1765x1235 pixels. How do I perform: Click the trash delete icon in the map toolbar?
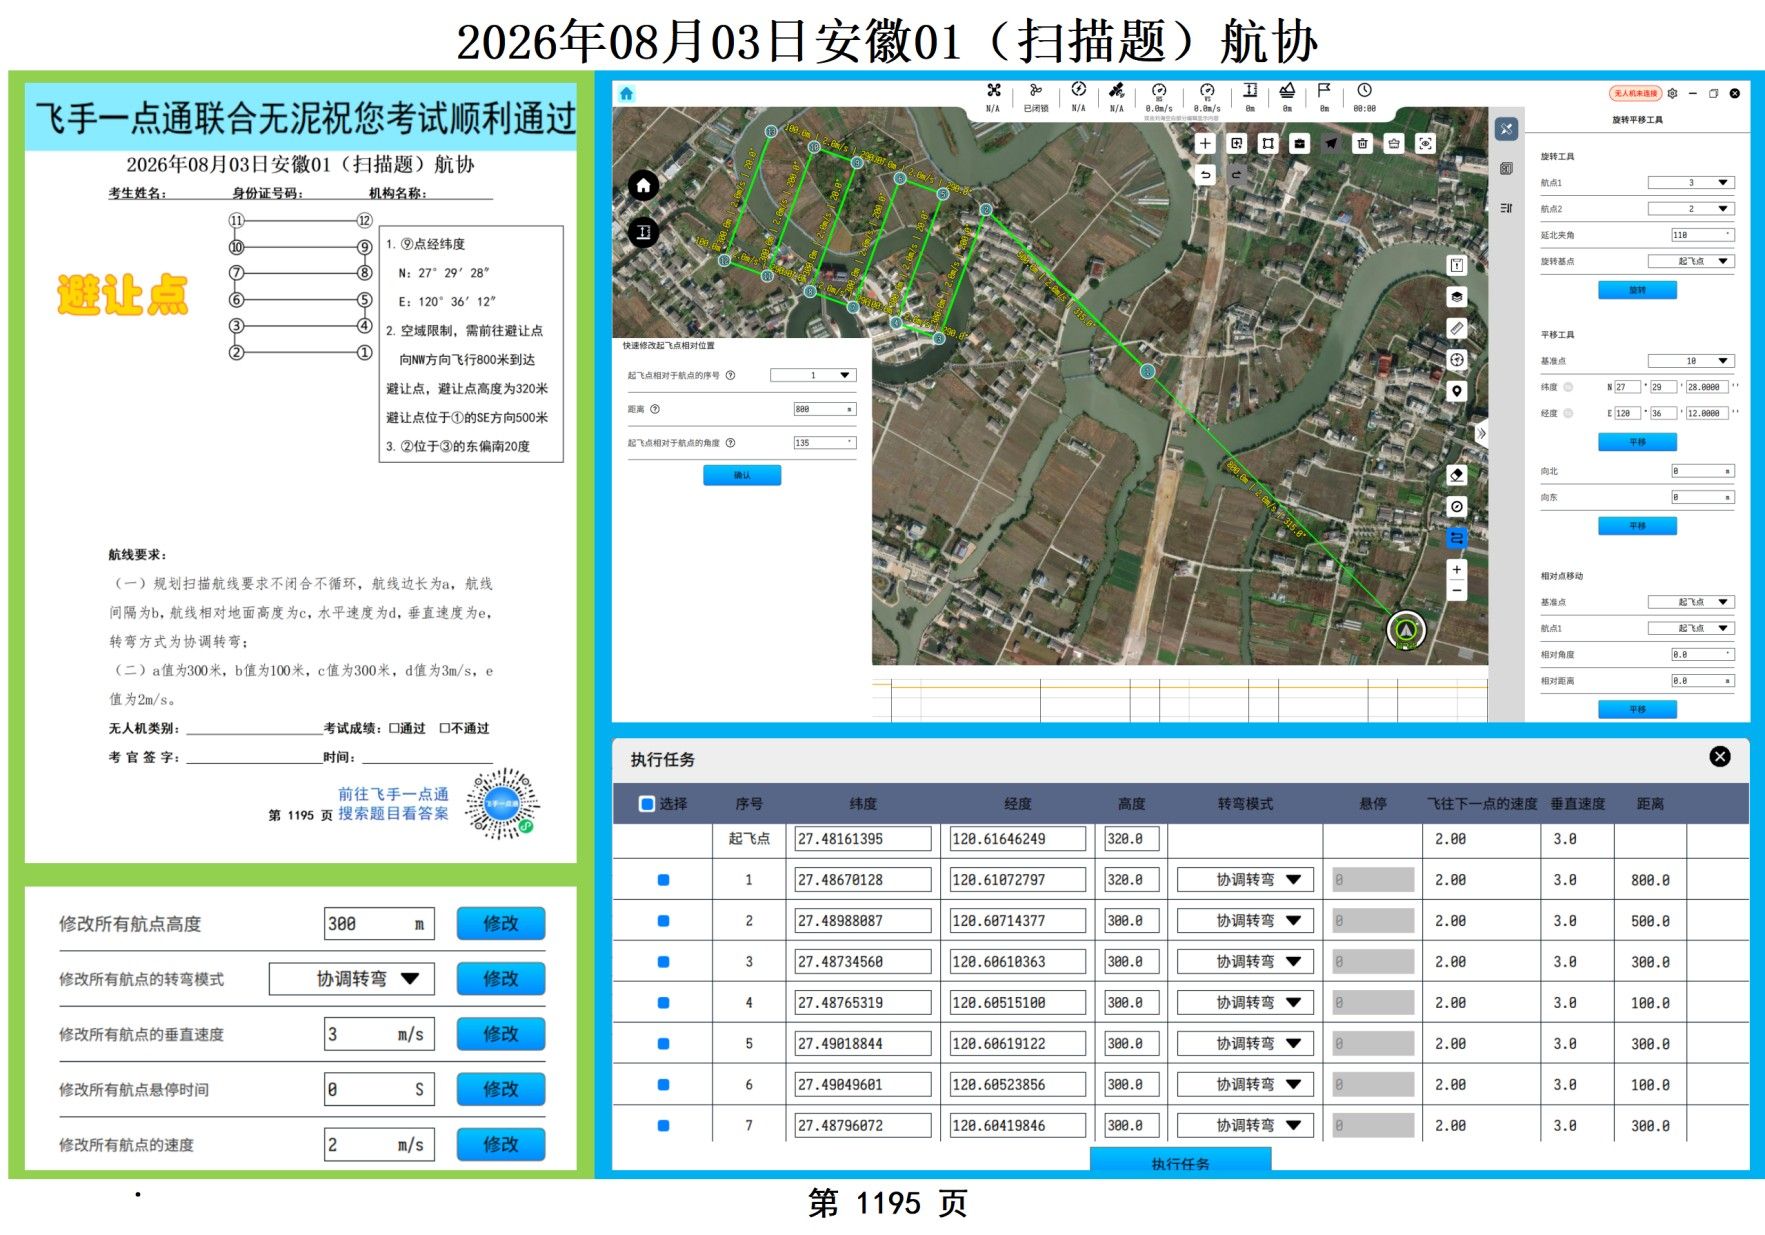[1362, 144]
